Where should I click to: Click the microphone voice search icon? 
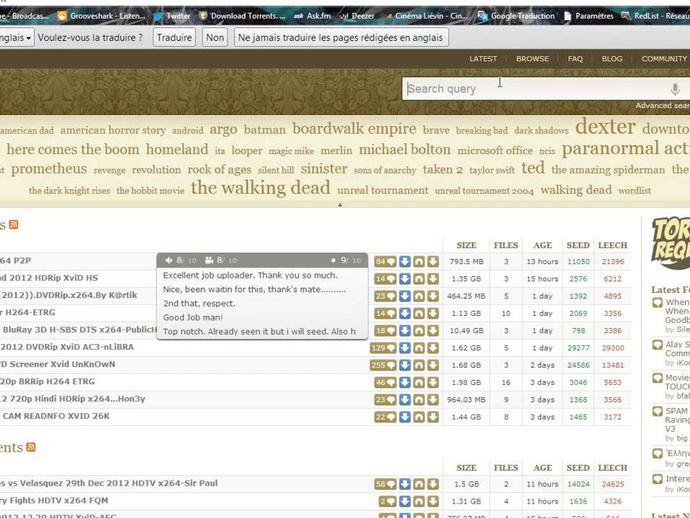point(675,89)
